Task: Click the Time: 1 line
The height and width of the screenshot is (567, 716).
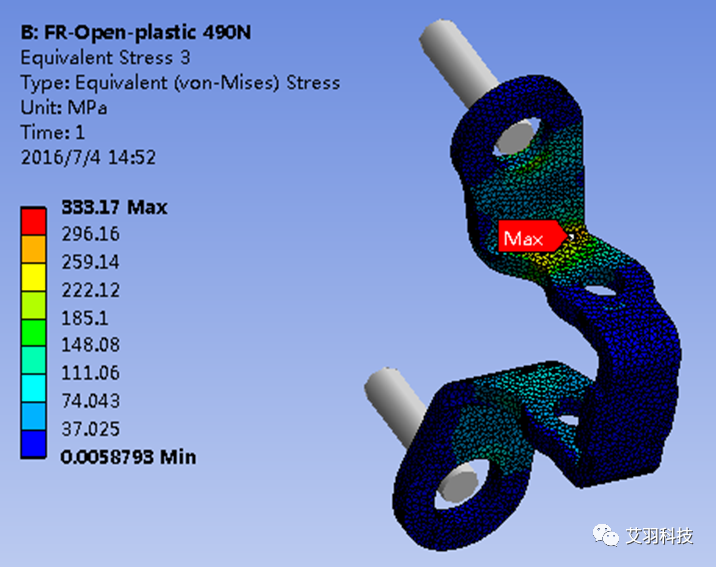Action: pyautogui.click(x=53, y=132)
